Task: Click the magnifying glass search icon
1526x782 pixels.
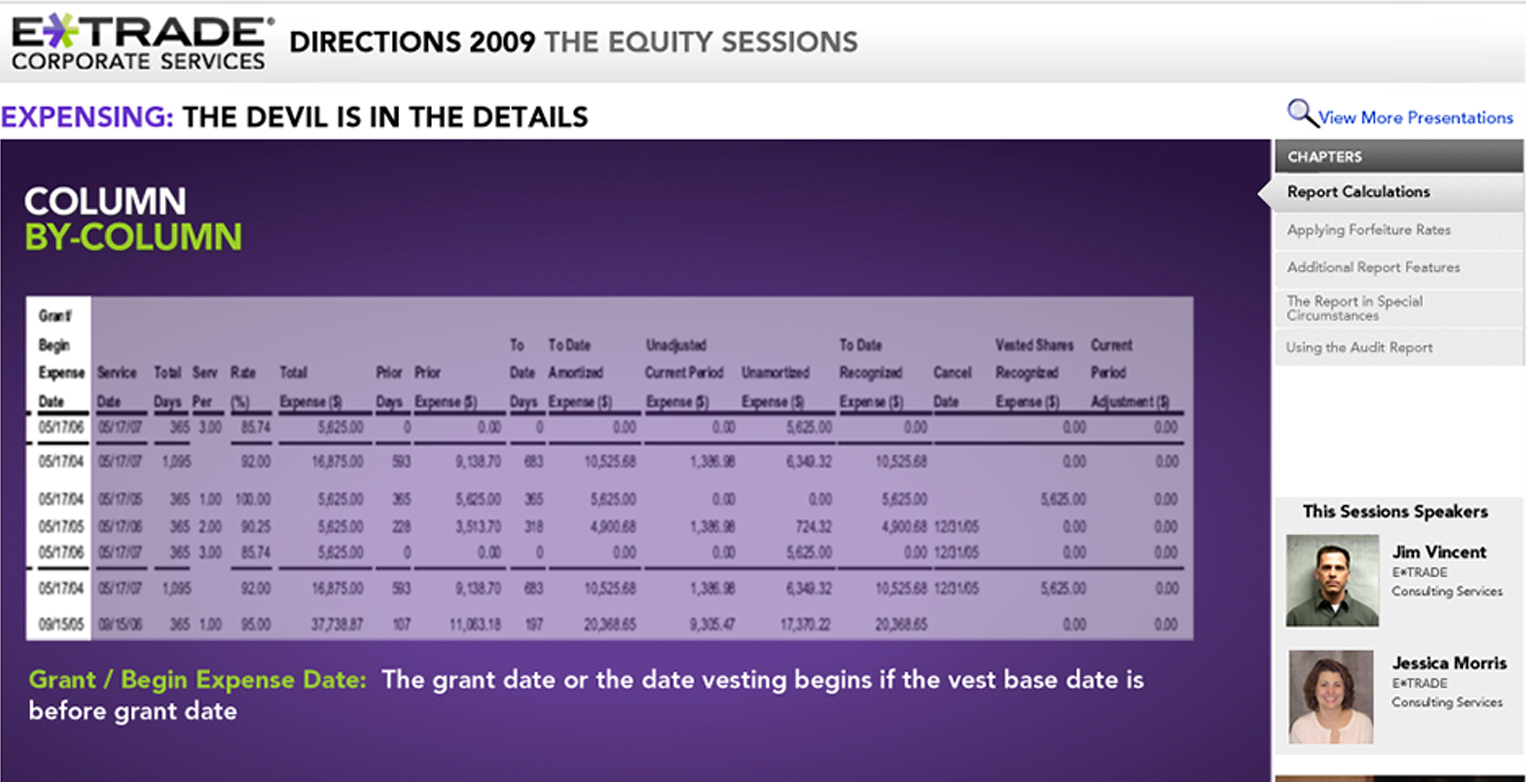Action: [x=1302, y=113]
